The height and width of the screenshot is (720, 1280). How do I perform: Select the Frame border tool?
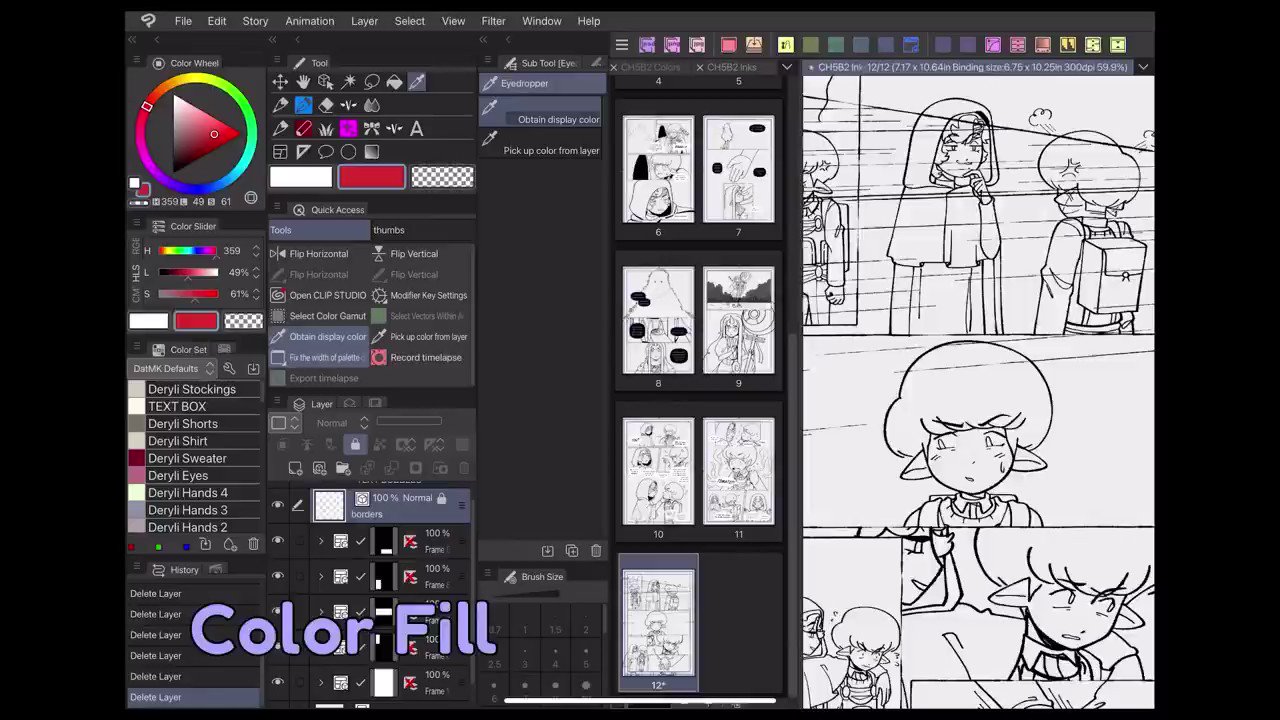(x=280, y=152)
